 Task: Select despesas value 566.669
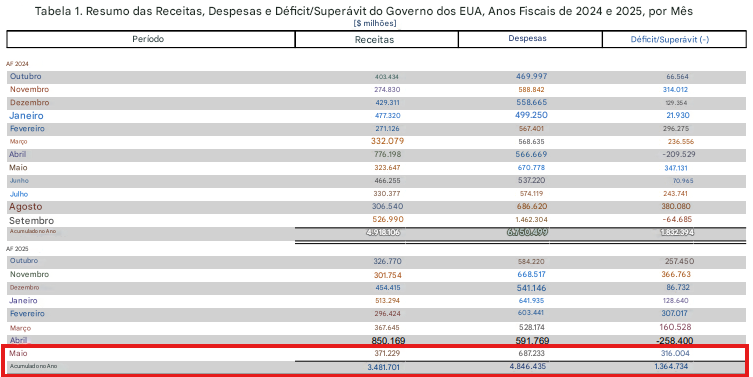(x=531, y=154)
